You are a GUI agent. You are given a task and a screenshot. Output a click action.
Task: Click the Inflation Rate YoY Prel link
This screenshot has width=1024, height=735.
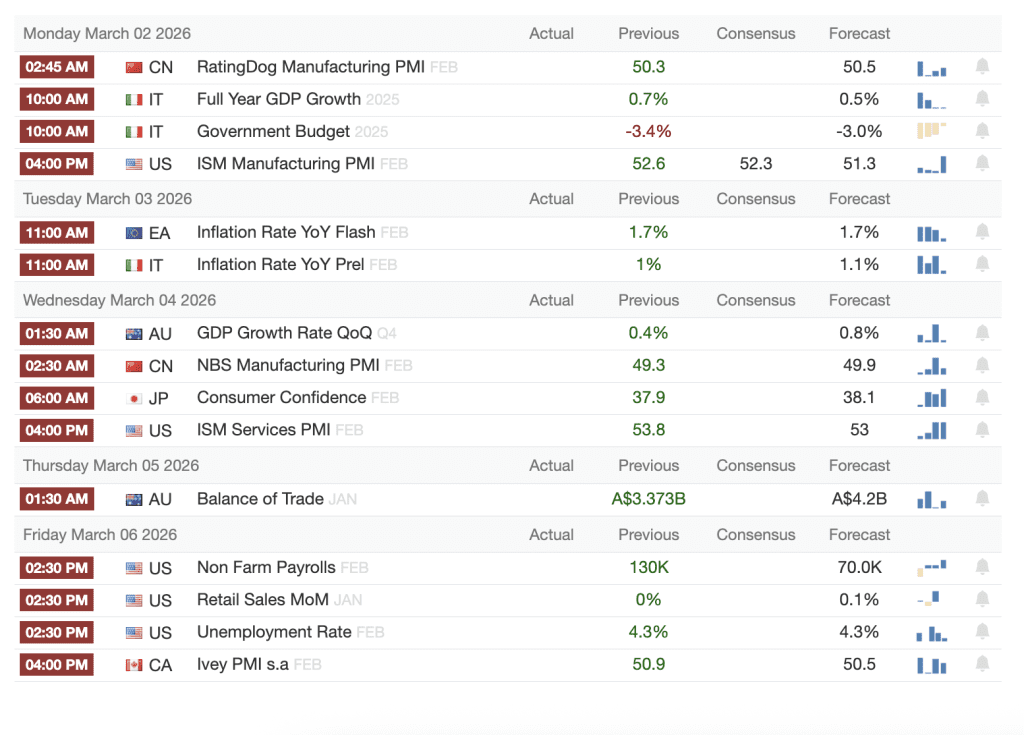[x=280, y=265]
